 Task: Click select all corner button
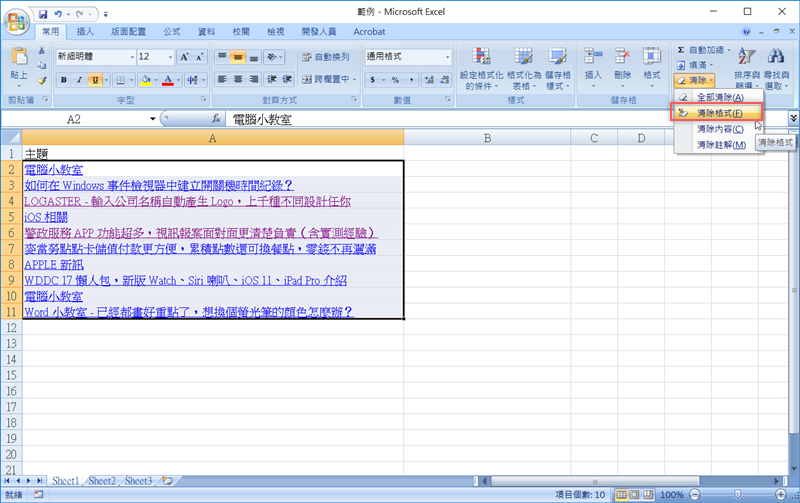point(11,138)
